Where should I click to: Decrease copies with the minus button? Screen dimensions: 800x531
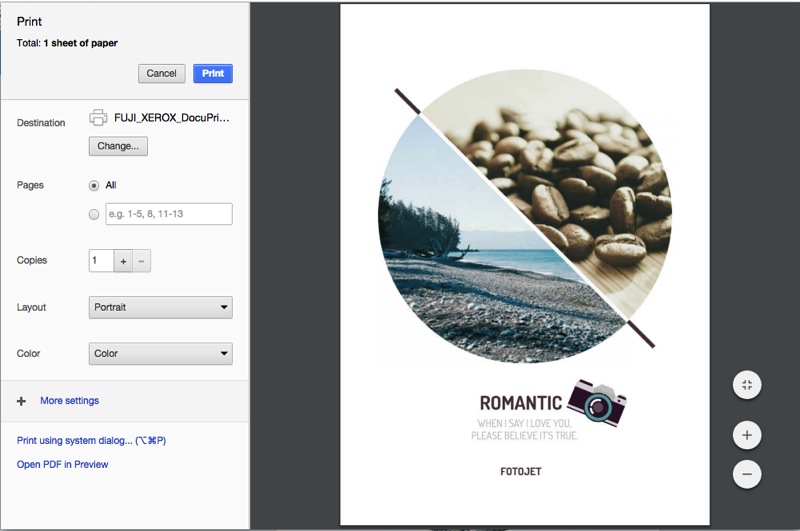click(141, 261)
